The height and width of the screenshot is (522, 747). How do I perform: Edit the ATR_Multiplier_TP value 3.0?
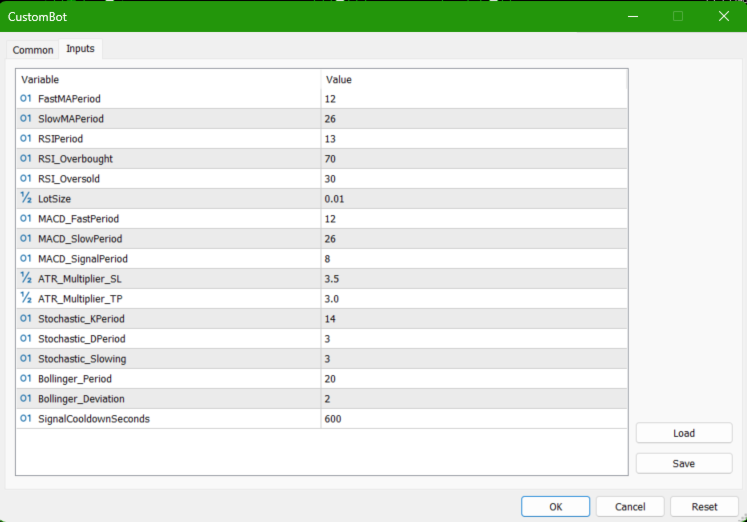coord(474,299)
